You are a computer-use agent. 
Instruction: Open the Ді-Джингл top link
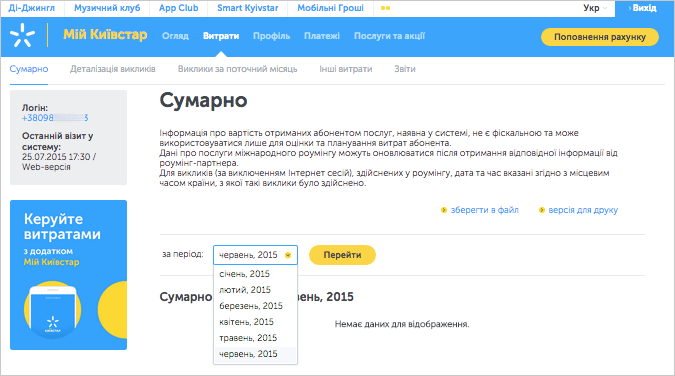click(x=32, y=8)
